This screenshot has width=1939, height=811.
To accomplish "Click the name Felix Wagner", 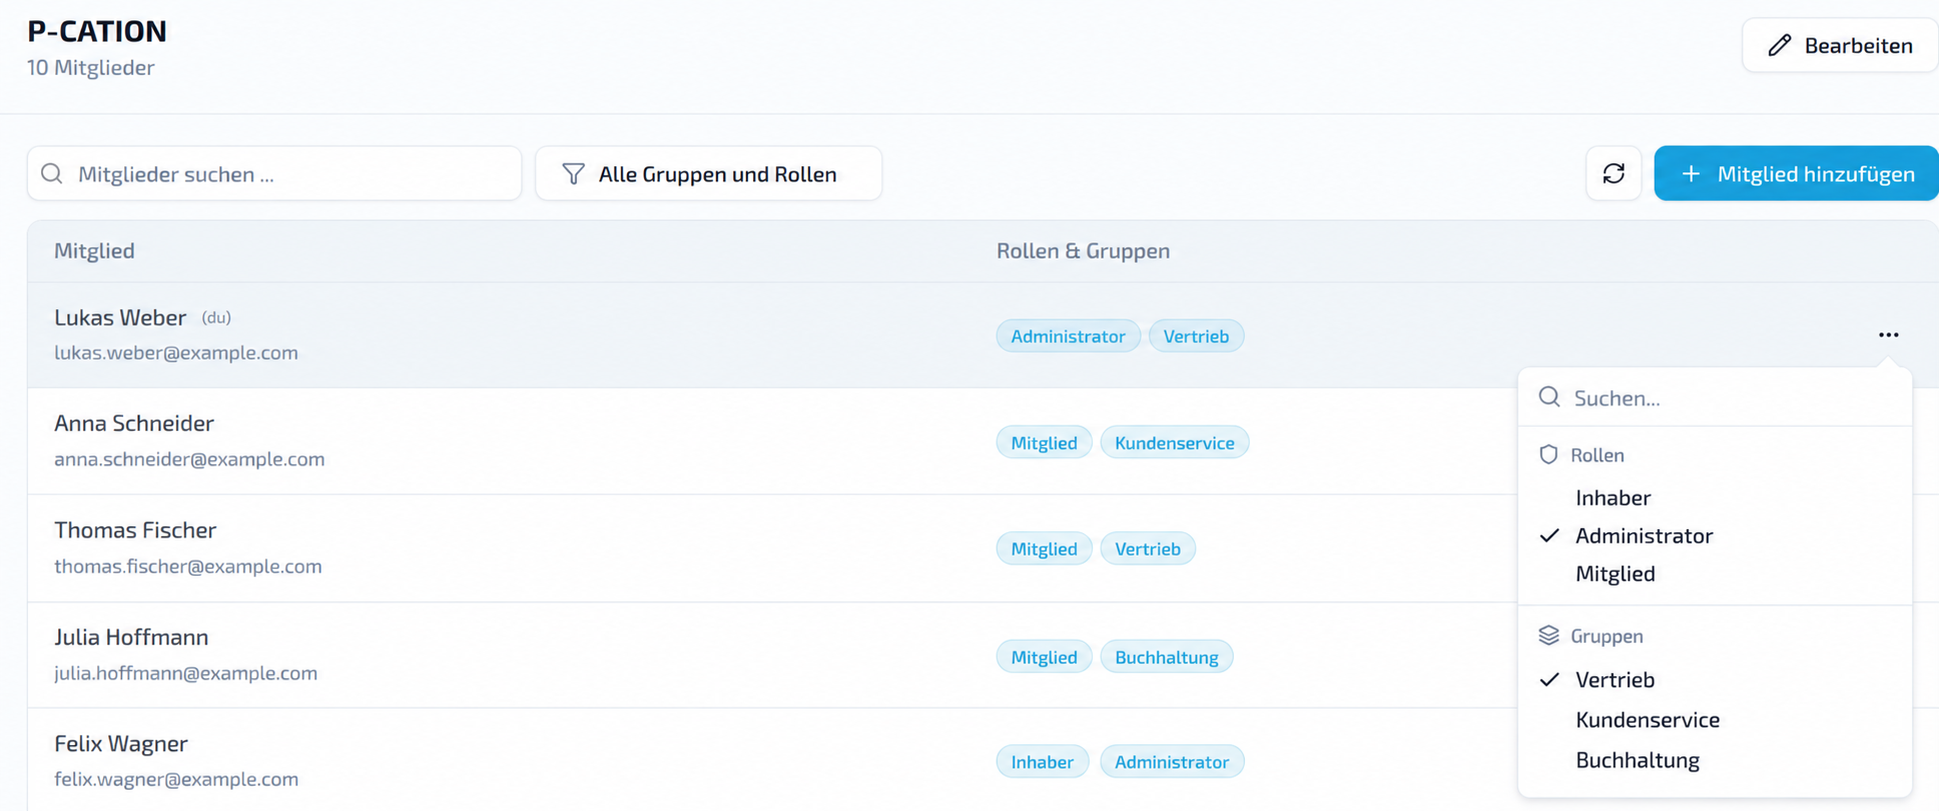I will point(121,744).
